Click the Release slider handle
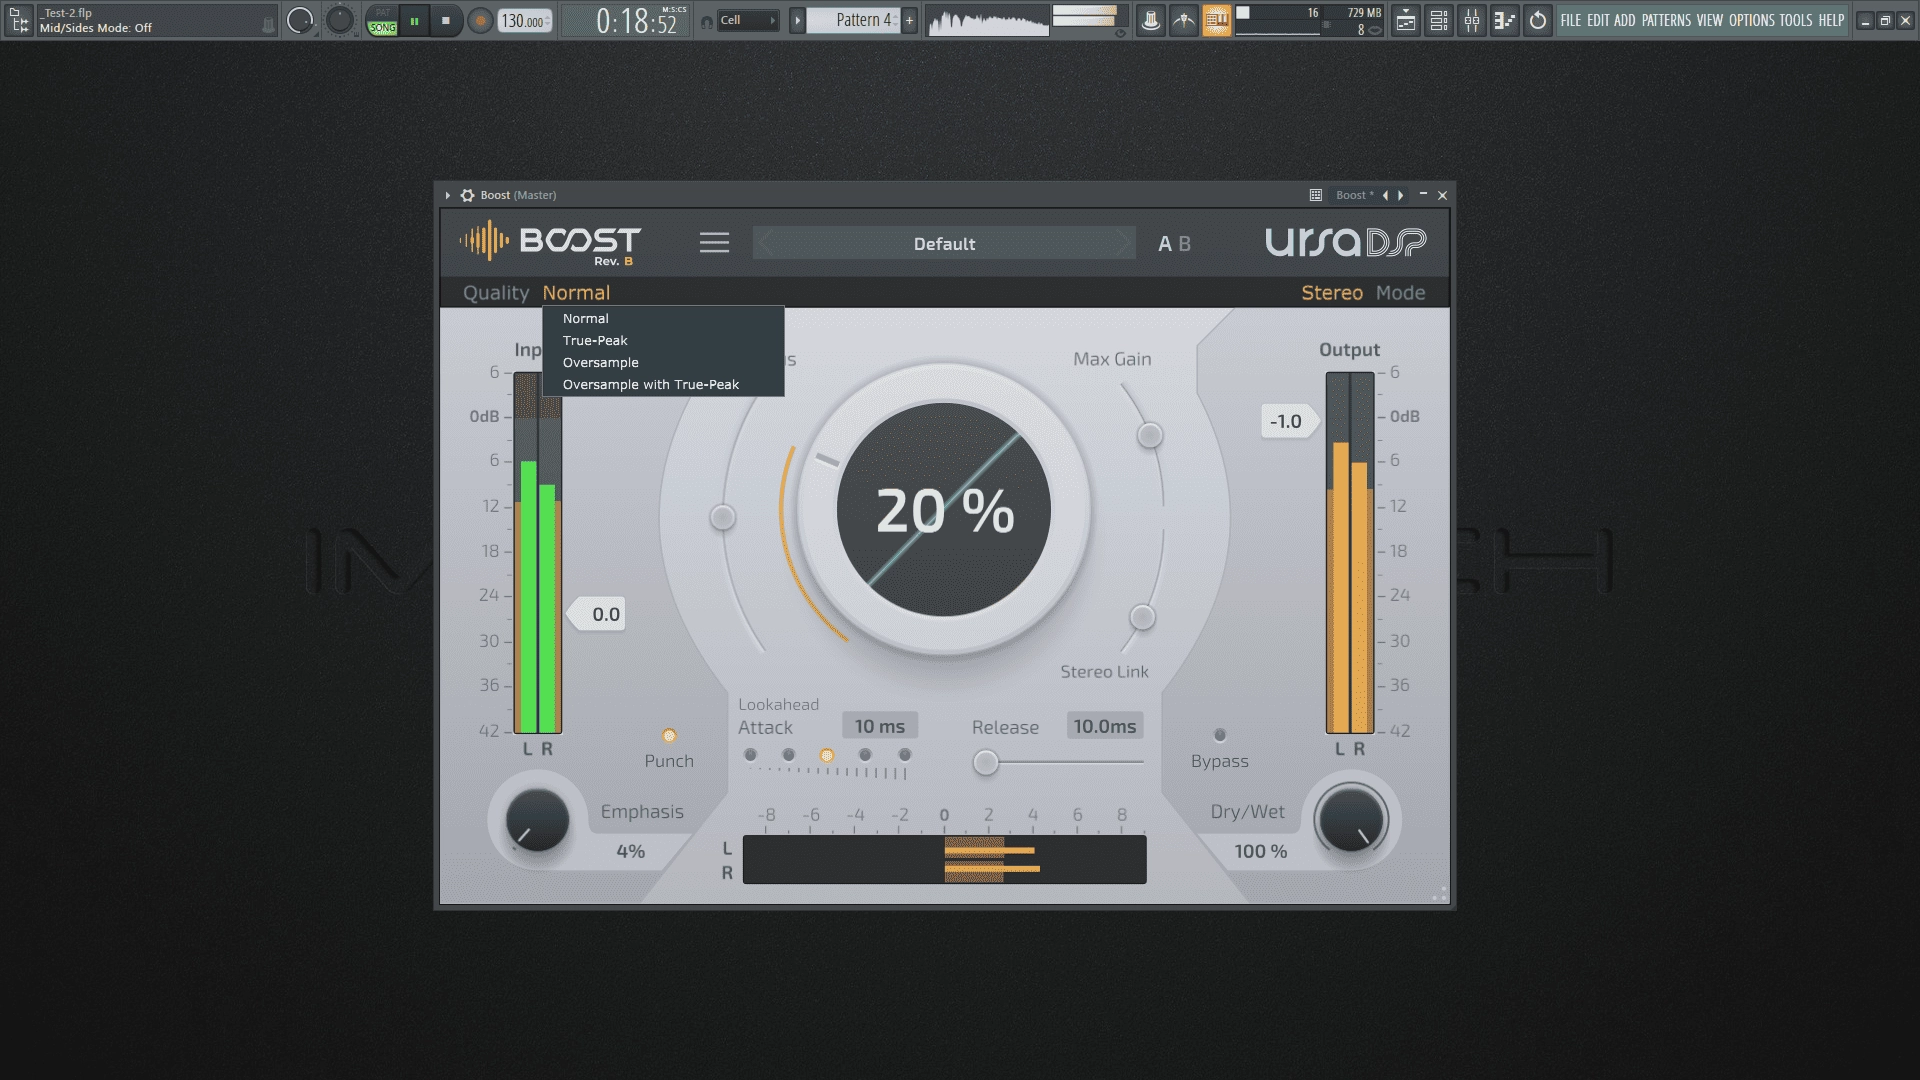The image size is (1920, 1080). [986, 763]
